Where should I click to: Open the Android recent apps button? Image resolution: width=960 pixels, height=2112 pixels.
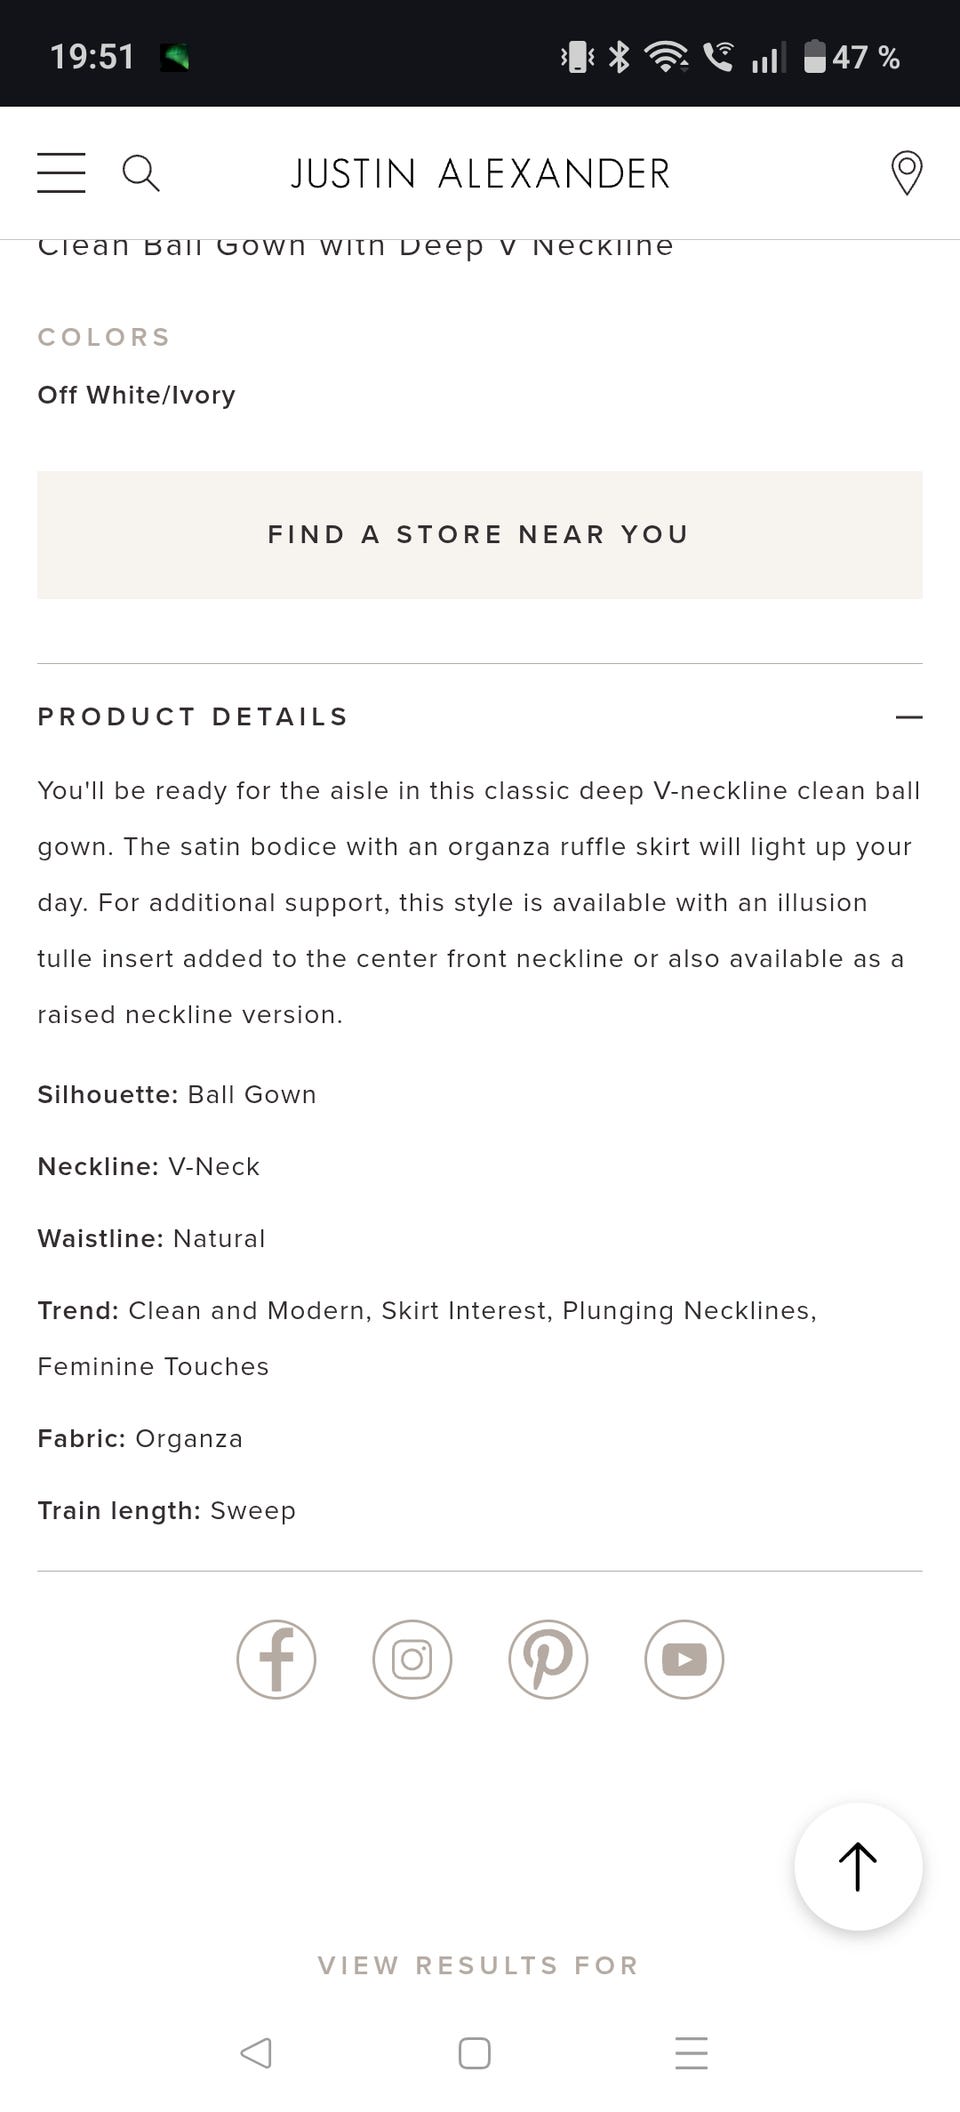click(x=691, y=2053)
